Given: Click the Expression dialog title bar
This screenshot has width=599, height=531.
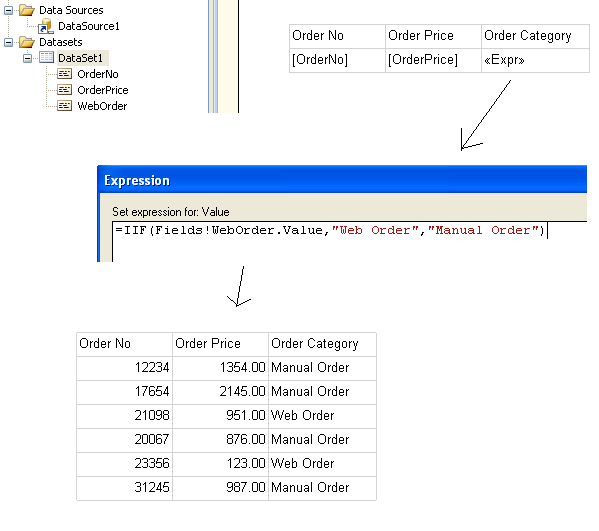Looking at the screenshot, I should pos(342,180).
